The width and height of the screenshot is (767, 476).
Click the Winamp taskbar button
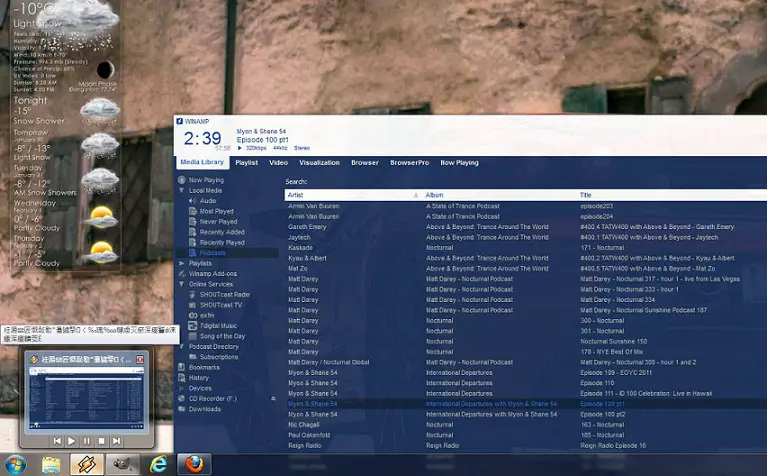(x=87, y=464)
